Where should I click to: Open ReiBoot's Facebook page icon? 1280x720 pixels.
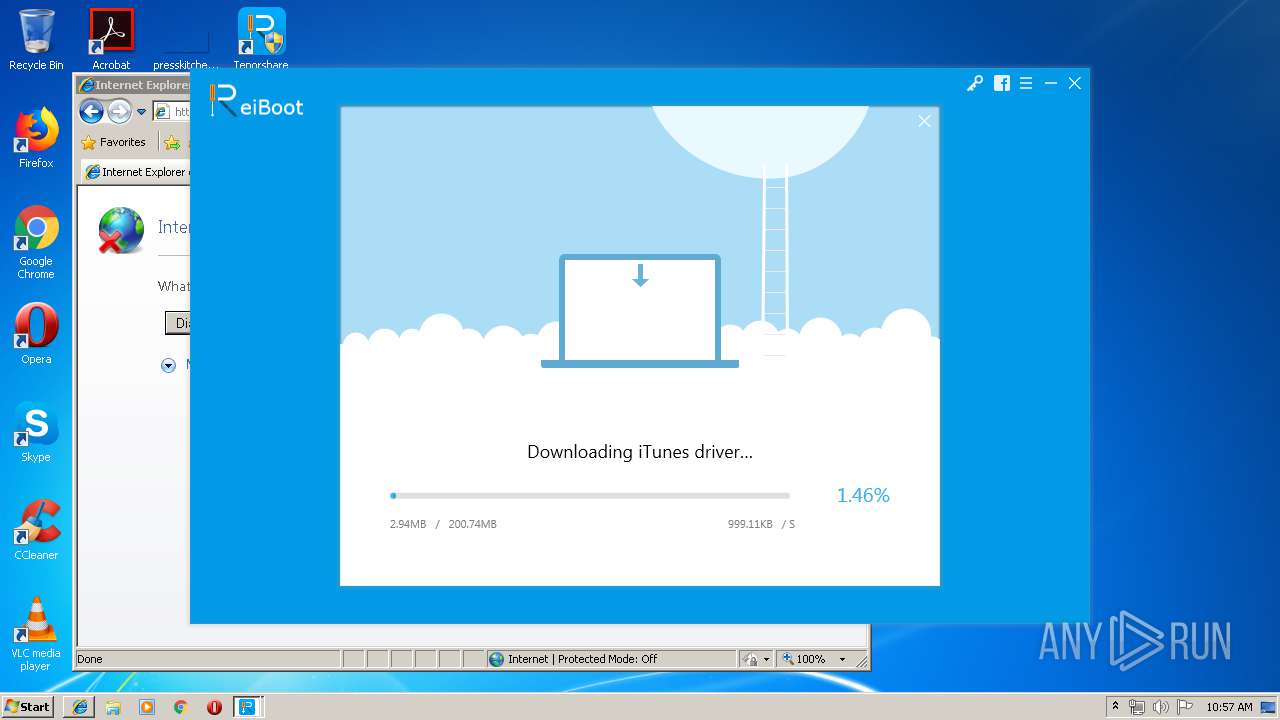(1001, 84)
